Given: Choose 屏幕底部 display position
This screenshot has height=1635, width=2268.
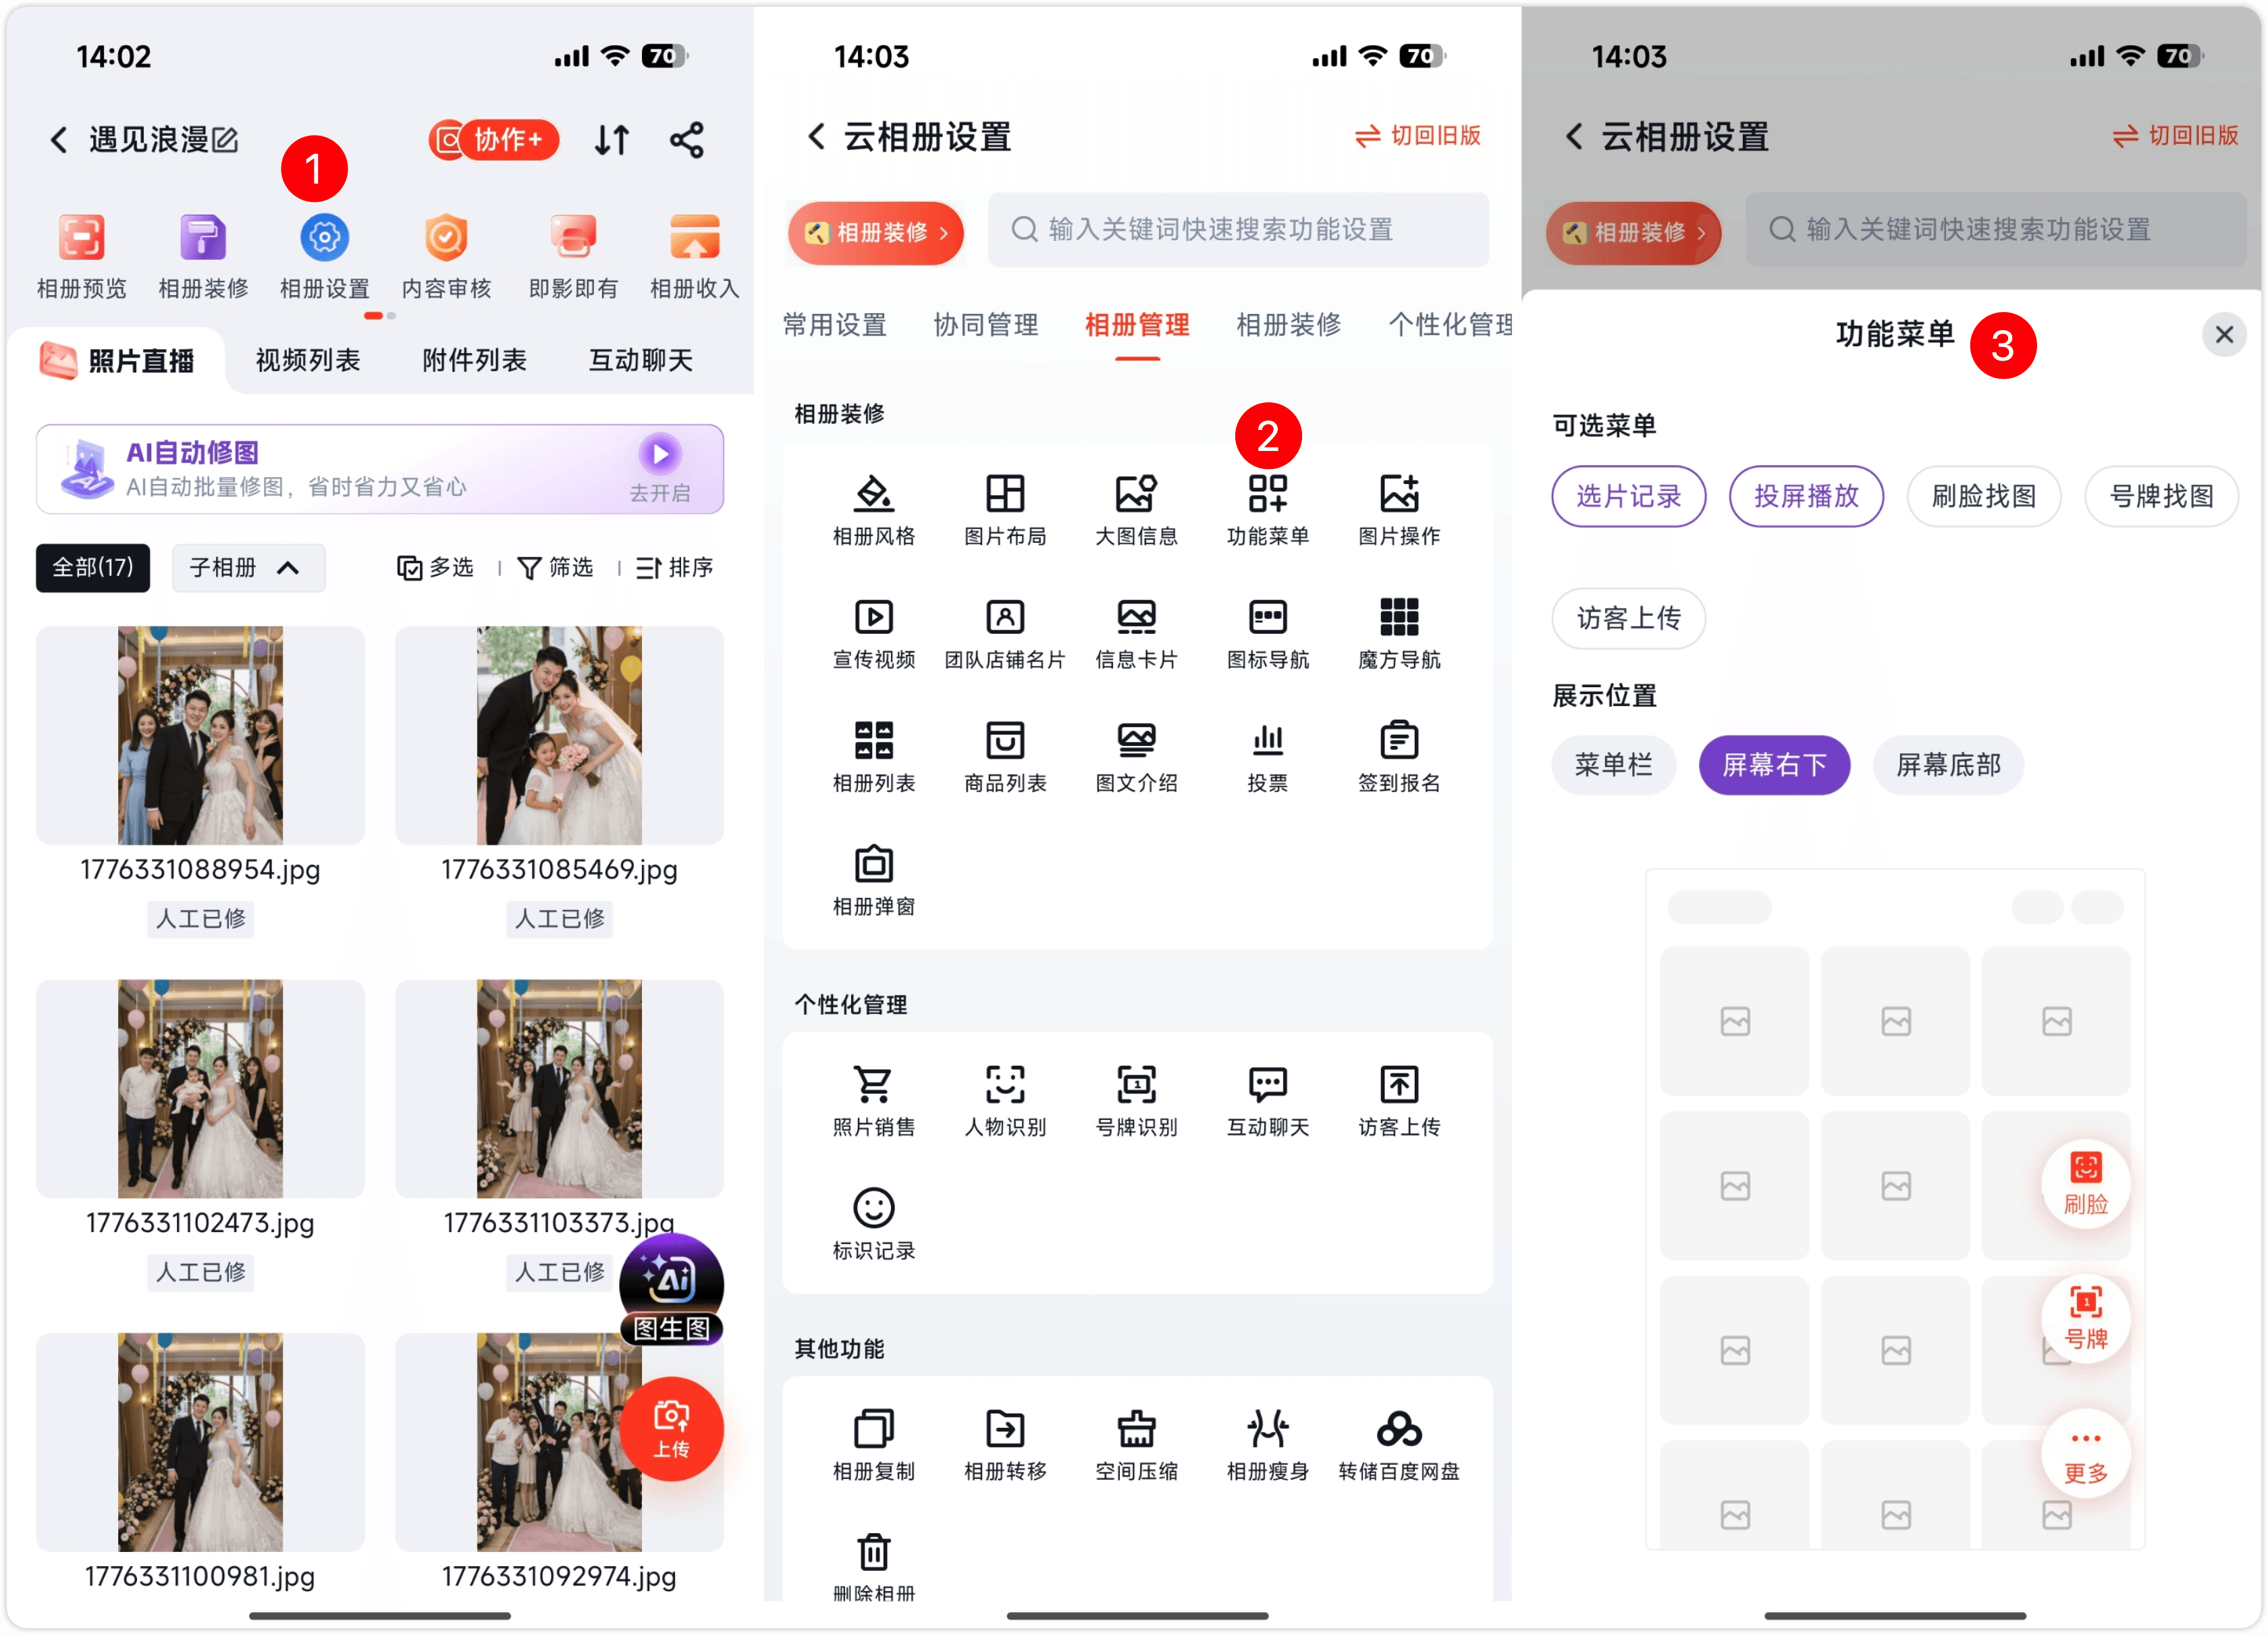Looking at the screenshot, I should 1948,765.
